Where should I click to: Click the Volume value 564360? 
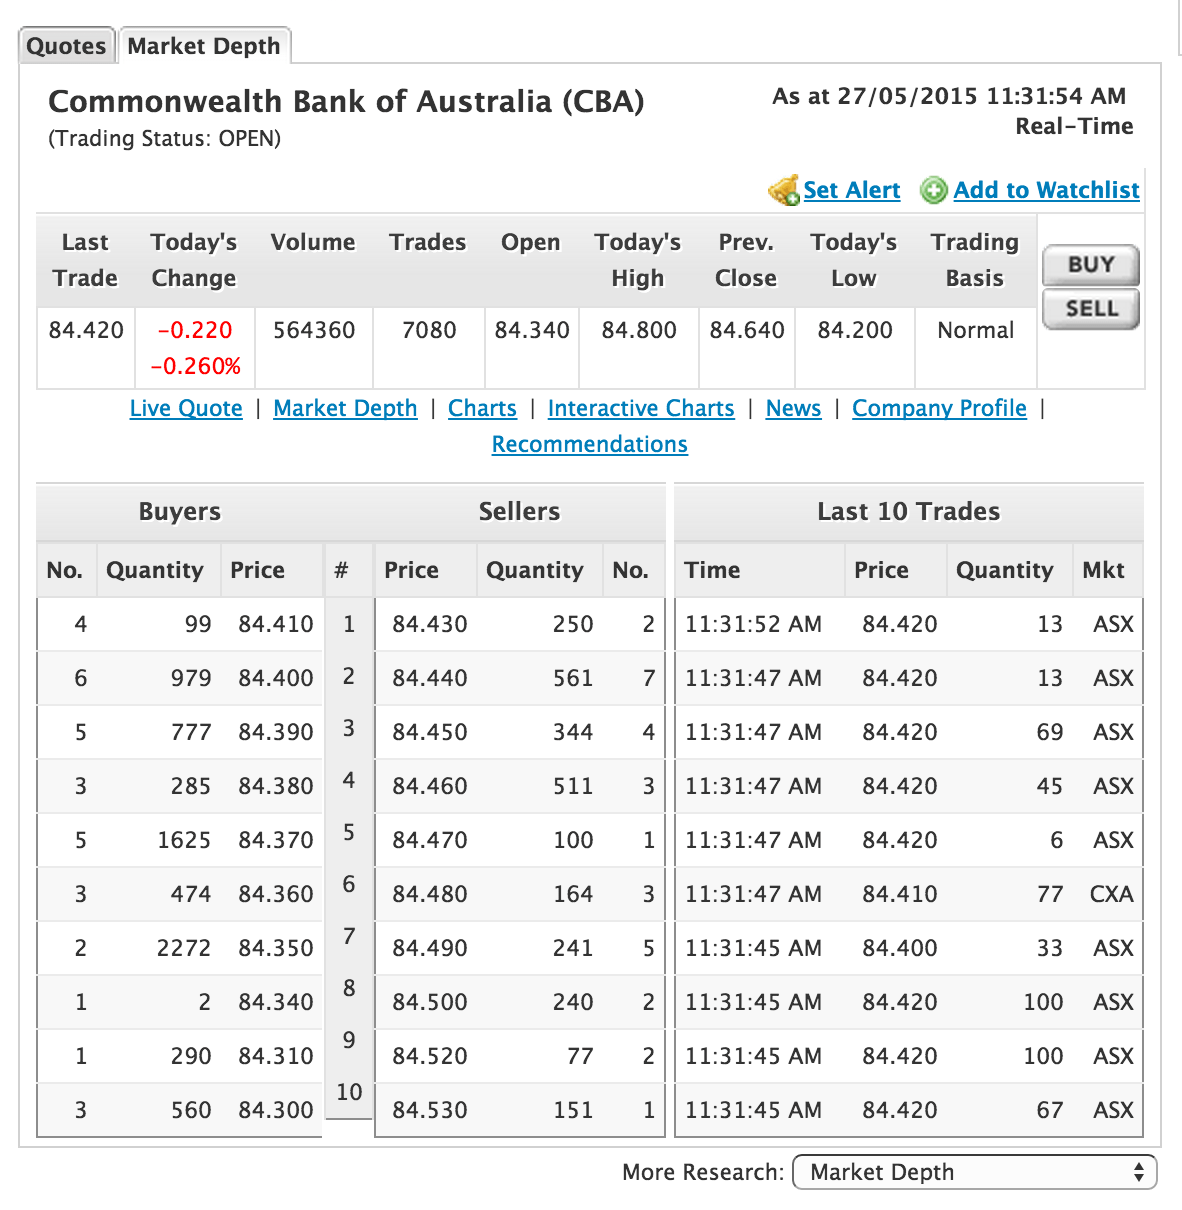pyautogui.click(x=314, y=330)
